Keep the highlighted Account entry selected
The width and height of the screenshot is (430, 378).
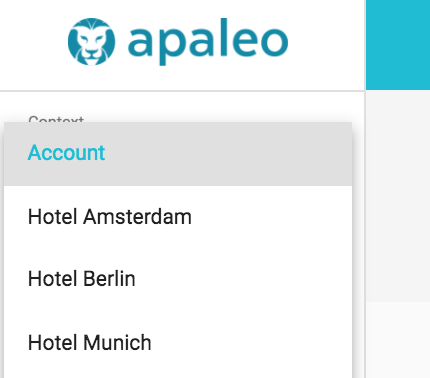(178, 154)
